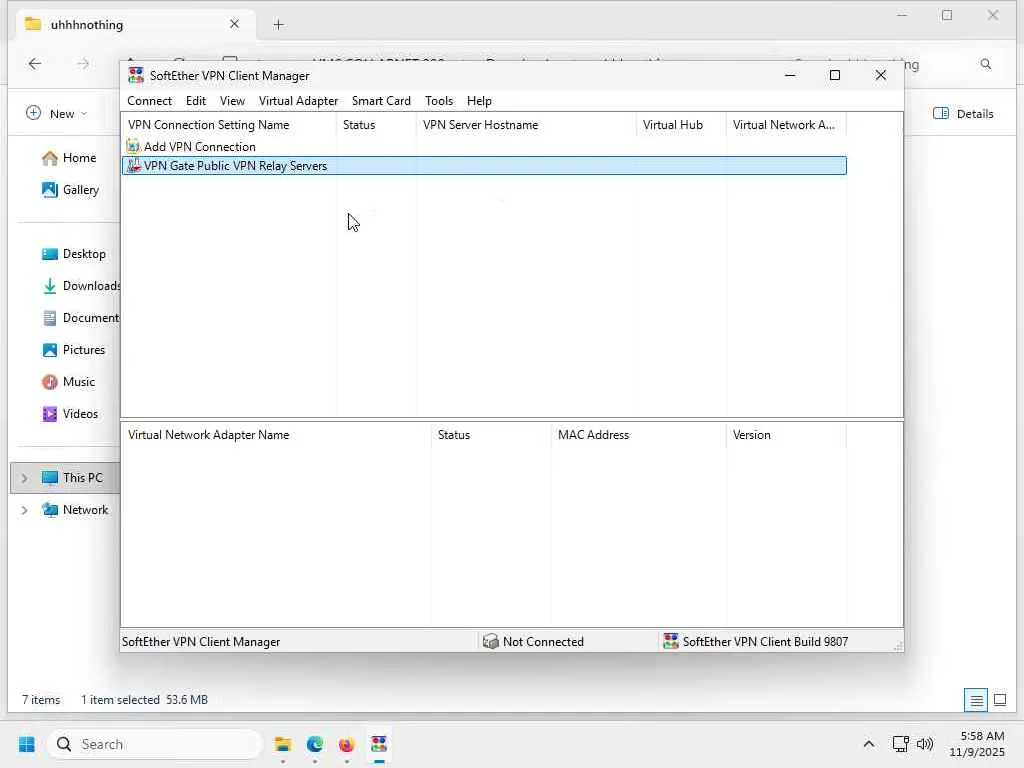Click the Add VPN Connection icon
Viewport: 1024px width, 768px height.
click(x=133, y=146)
